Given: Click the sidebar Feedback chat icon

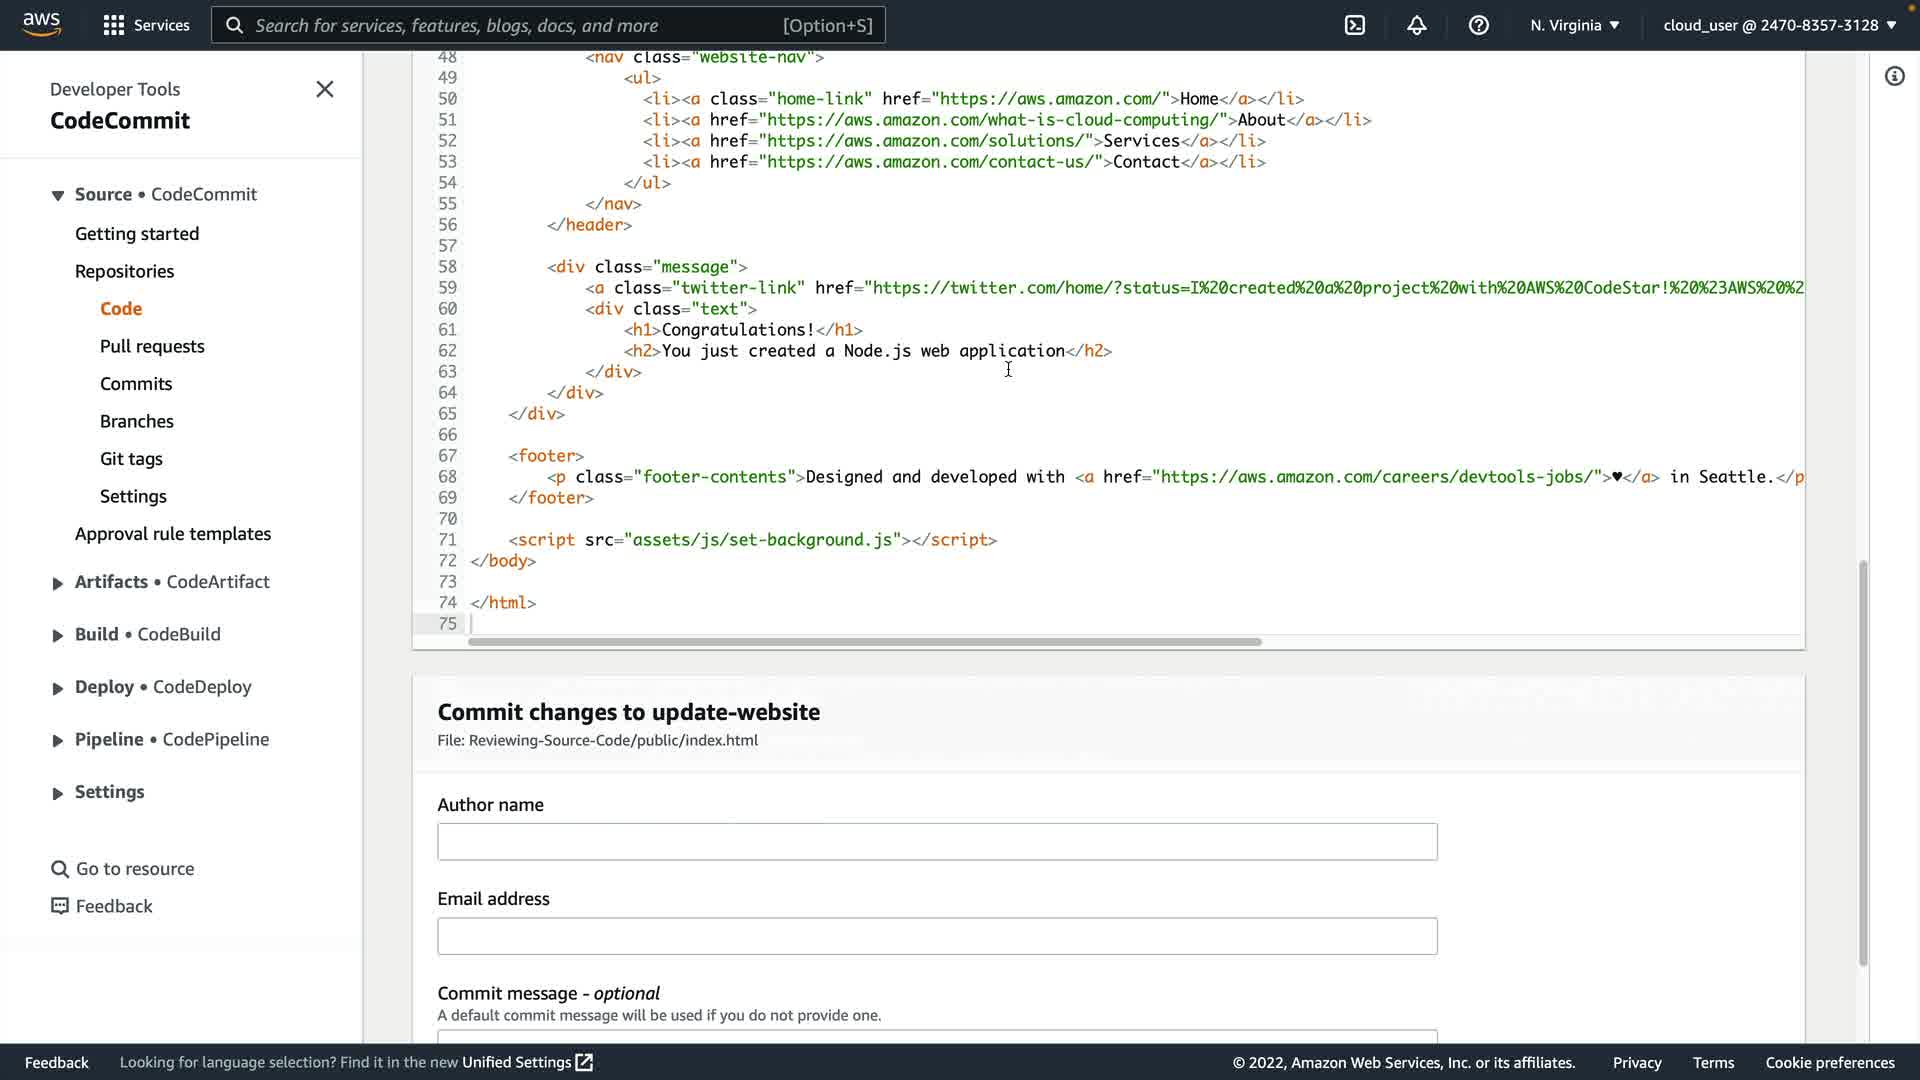Looking at the screenshot, I should pos(60,906).
